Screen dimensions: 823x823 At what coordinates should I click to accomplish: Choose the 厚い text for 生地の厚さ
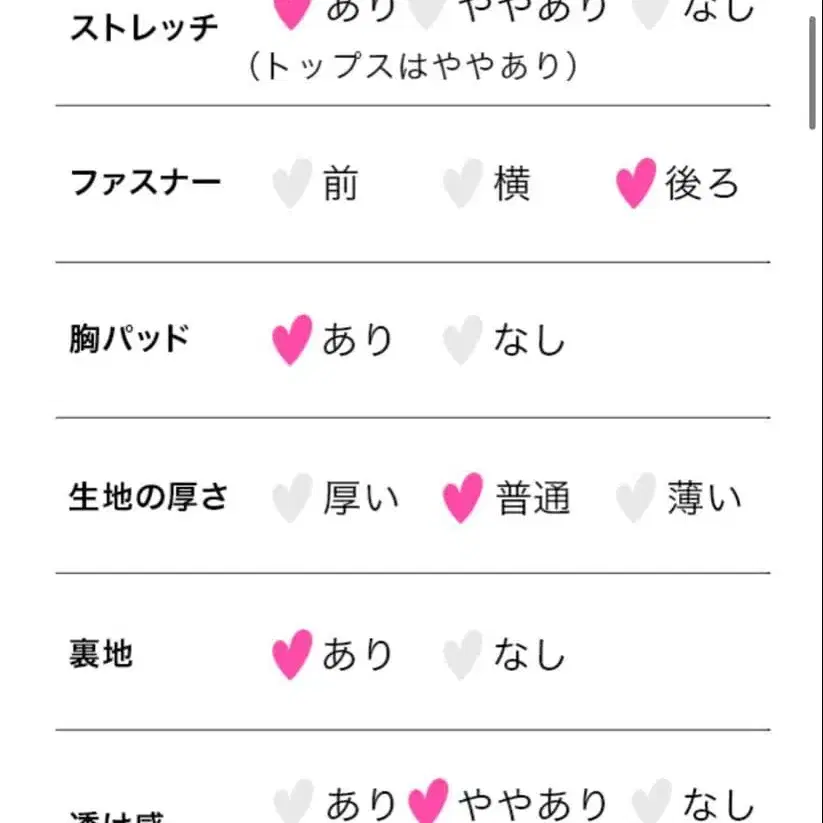point(360,498)
